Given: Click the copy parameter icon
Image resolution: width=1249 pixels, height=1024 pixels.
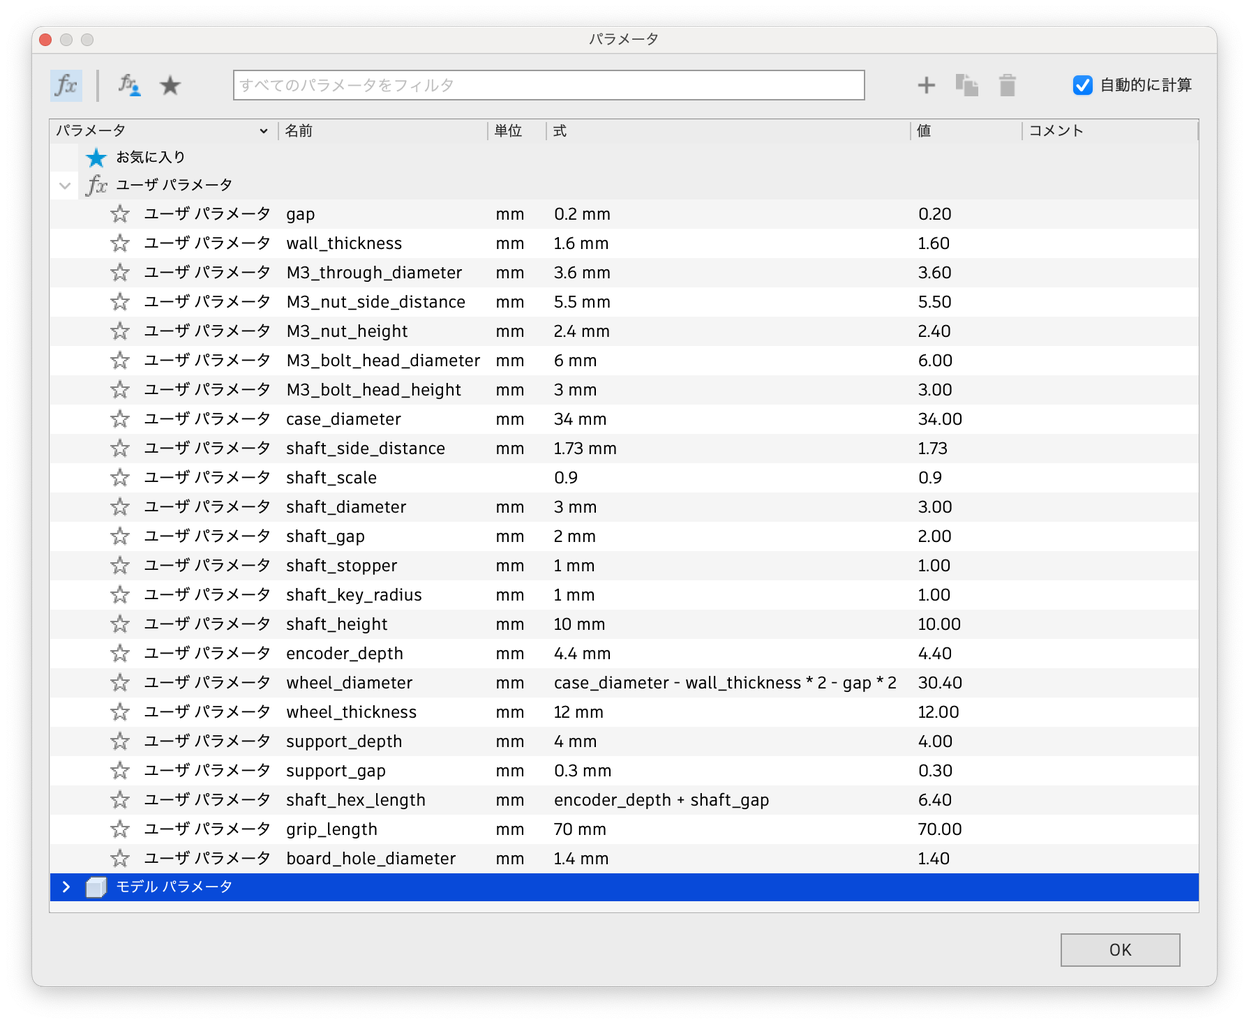Looking at the screenshot, I should (x=966, y=85).
